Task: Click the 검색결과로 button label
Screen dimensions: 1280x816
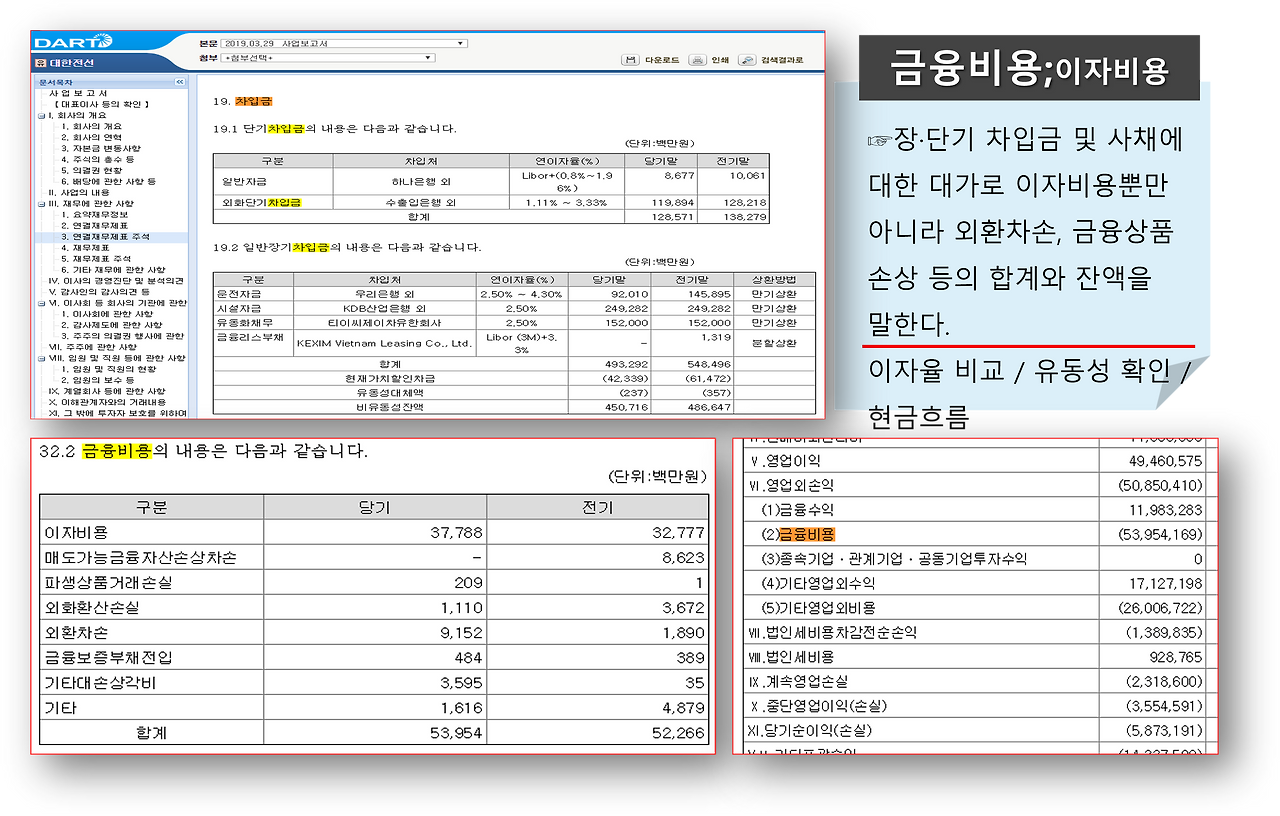Action: [x=782, y=60]
